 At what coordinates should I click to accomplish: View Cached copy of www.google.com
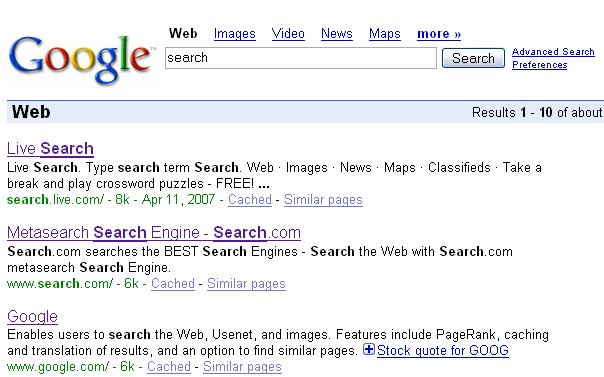pyautogui.click(x=169, y=367)
